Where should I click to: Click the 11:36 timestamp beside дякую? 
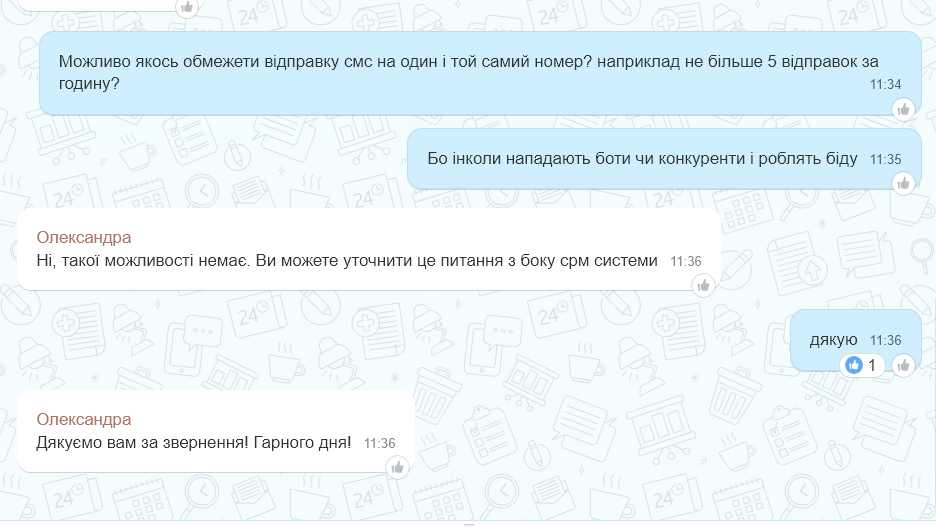click(x=885, y=341)
